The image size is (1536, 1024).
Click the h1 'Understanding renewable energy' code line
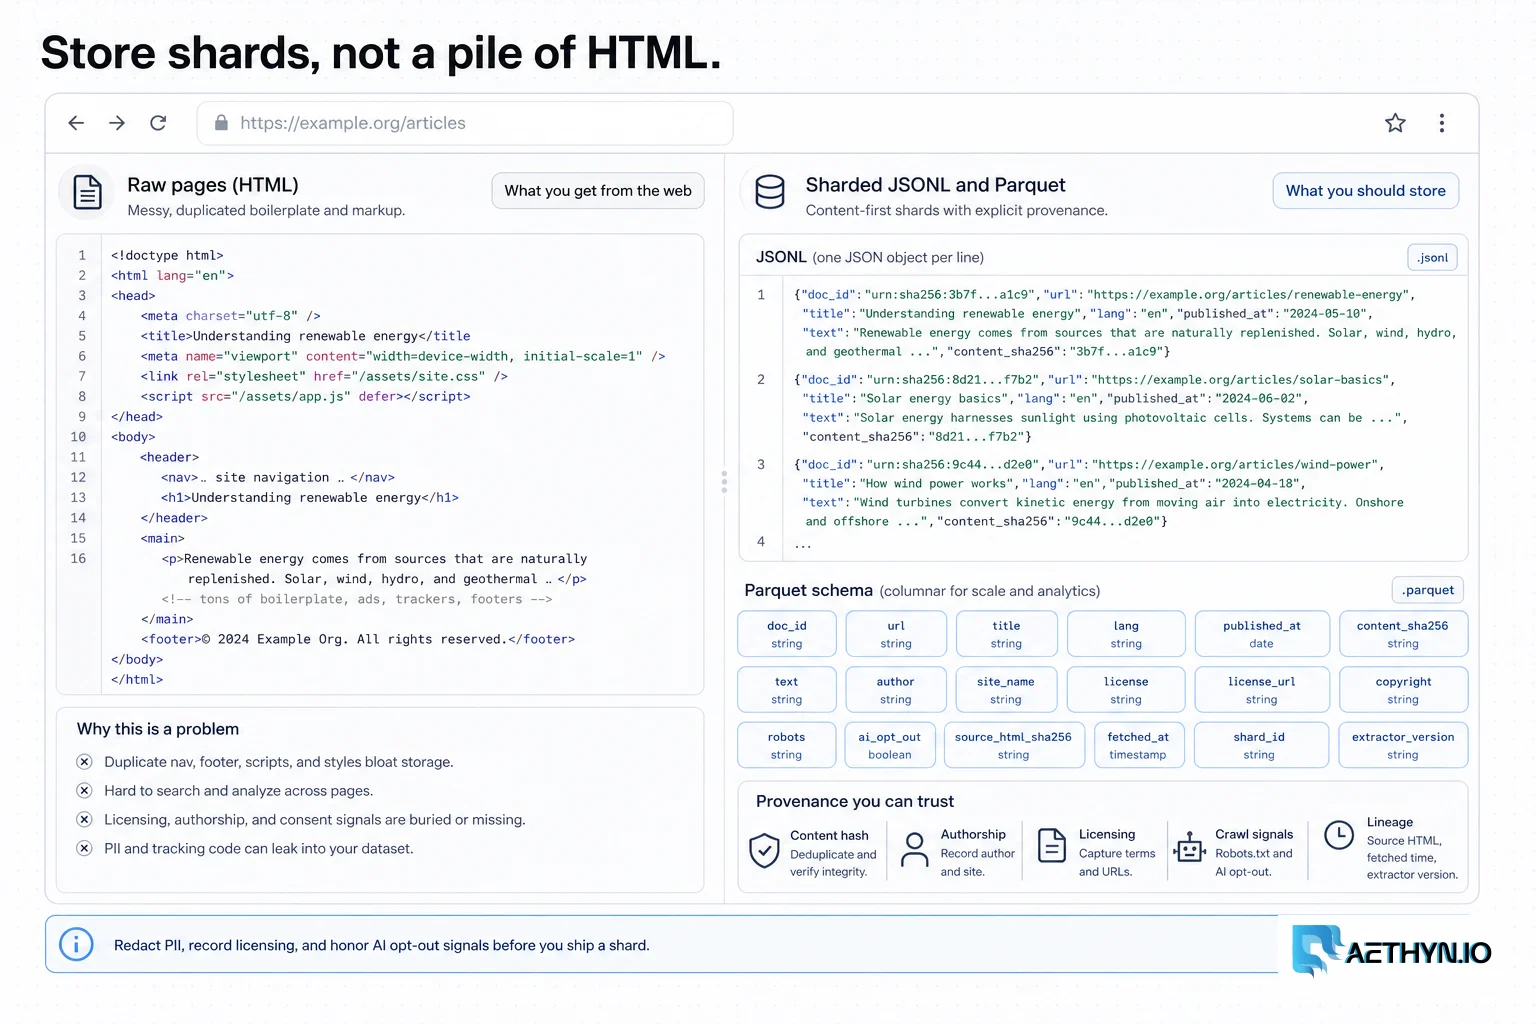[x=310, y=497]
